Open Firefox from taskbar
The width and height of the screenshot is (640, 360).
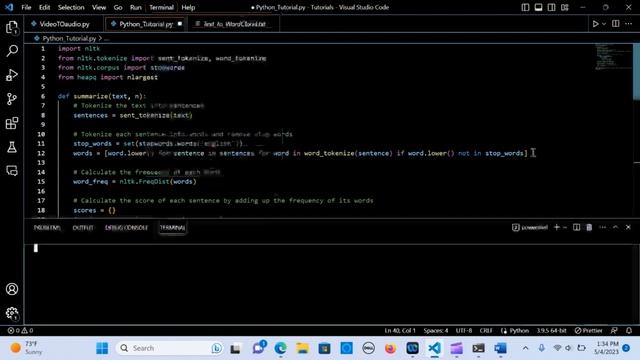click(x=391, y=348)
